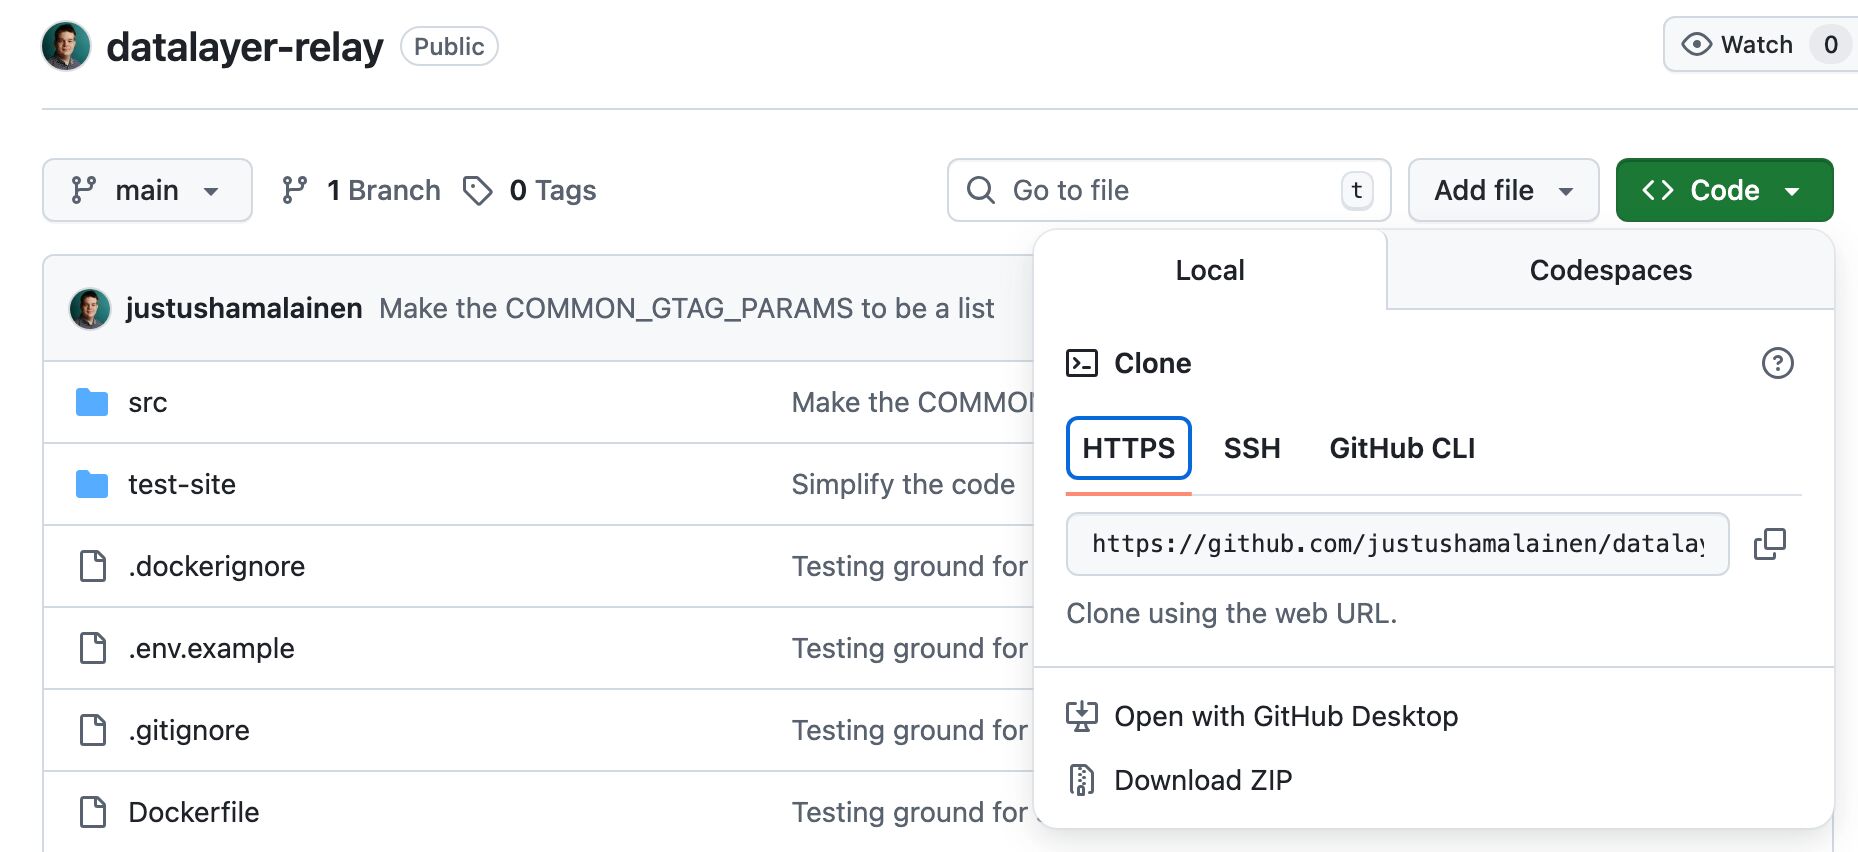Expand the main branch dropdown
The width and height of the screenshot is (1858, 852).
[147, 190]
